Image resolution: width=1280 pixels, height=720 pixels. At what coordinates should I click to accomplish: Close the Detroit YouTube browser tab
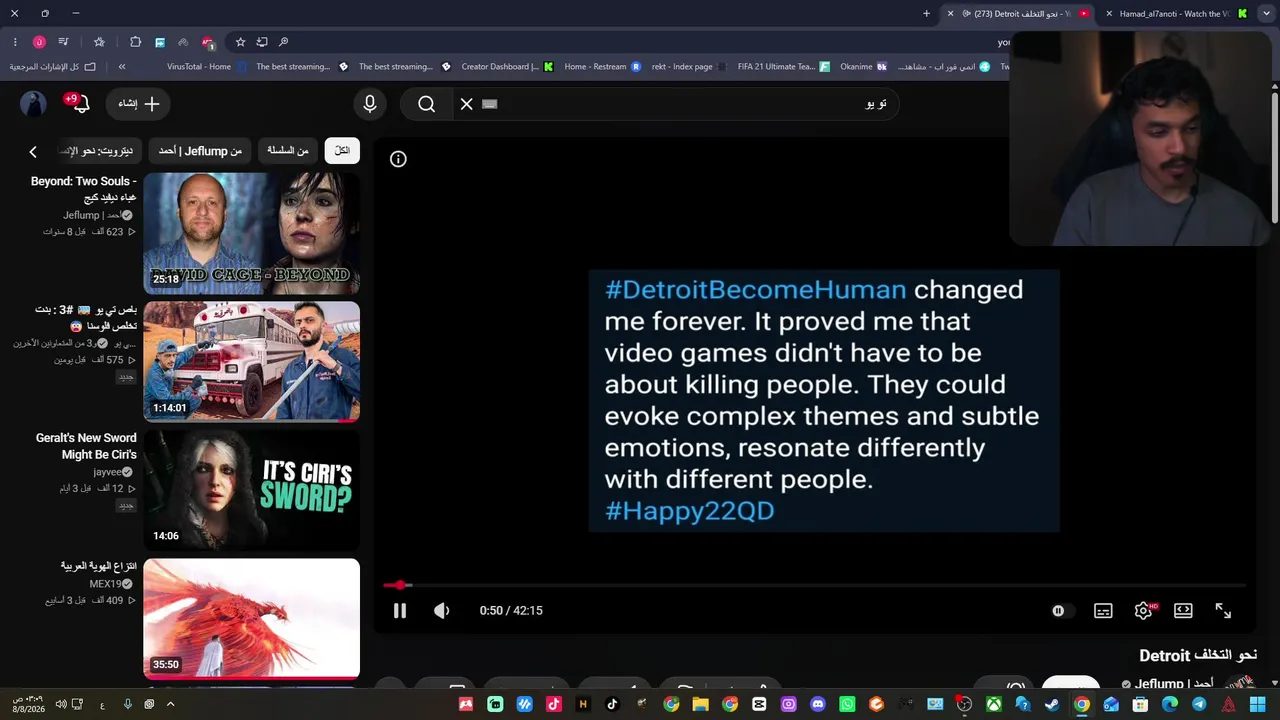pos(950,14)
